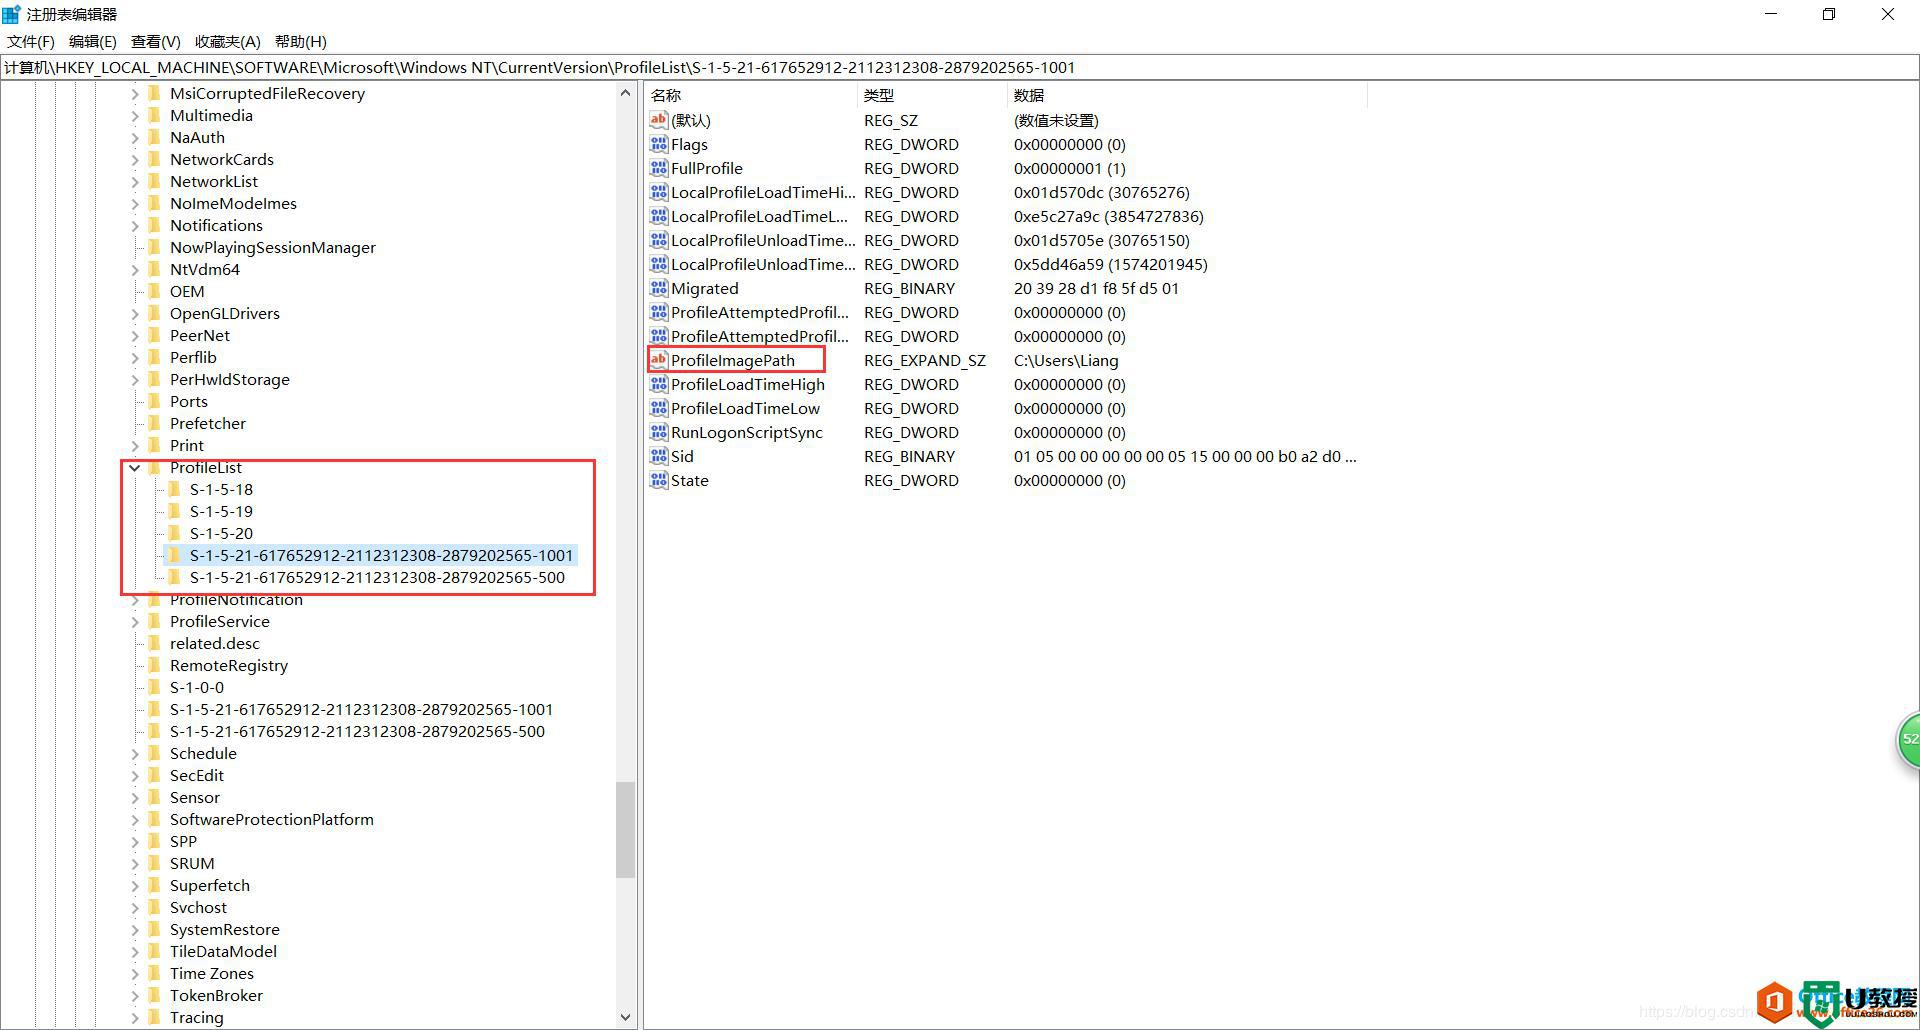Expand the ProfileService tree node

tap(134, 621)
